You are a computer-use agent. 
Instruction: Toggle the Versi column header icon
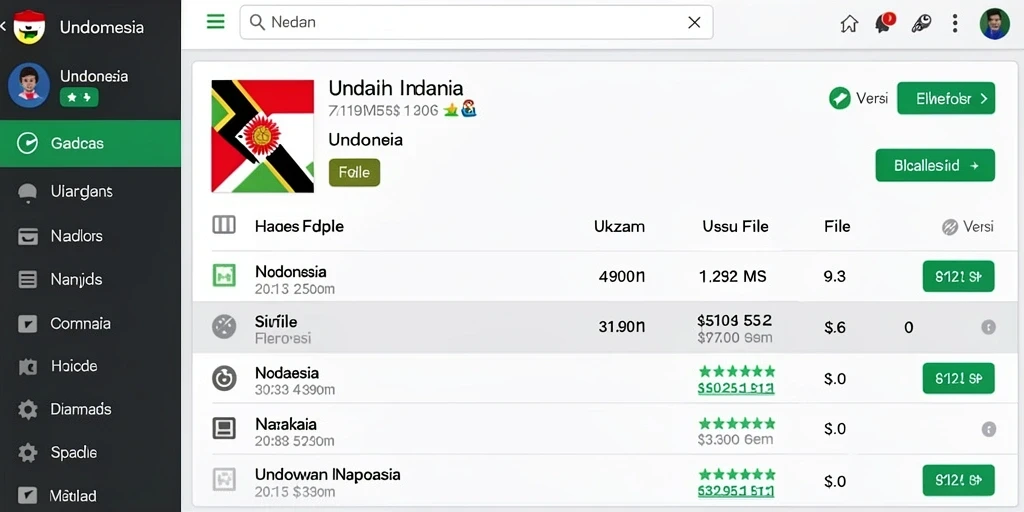(950, 227)
